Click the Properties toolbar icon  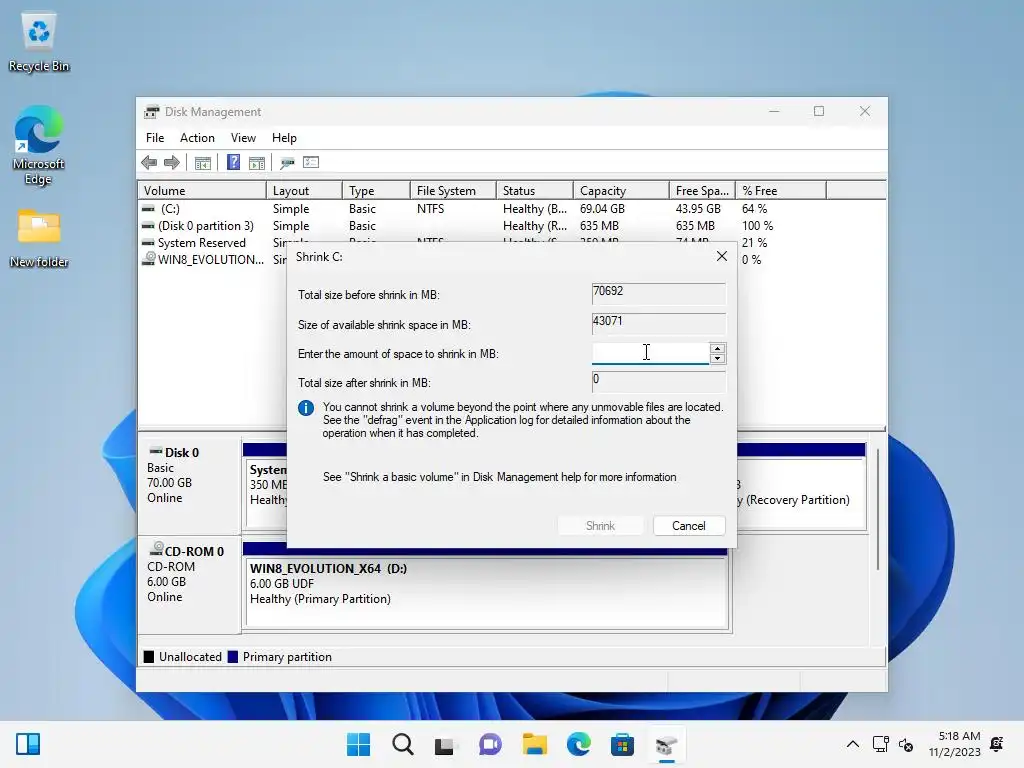(x=311, y=162)
